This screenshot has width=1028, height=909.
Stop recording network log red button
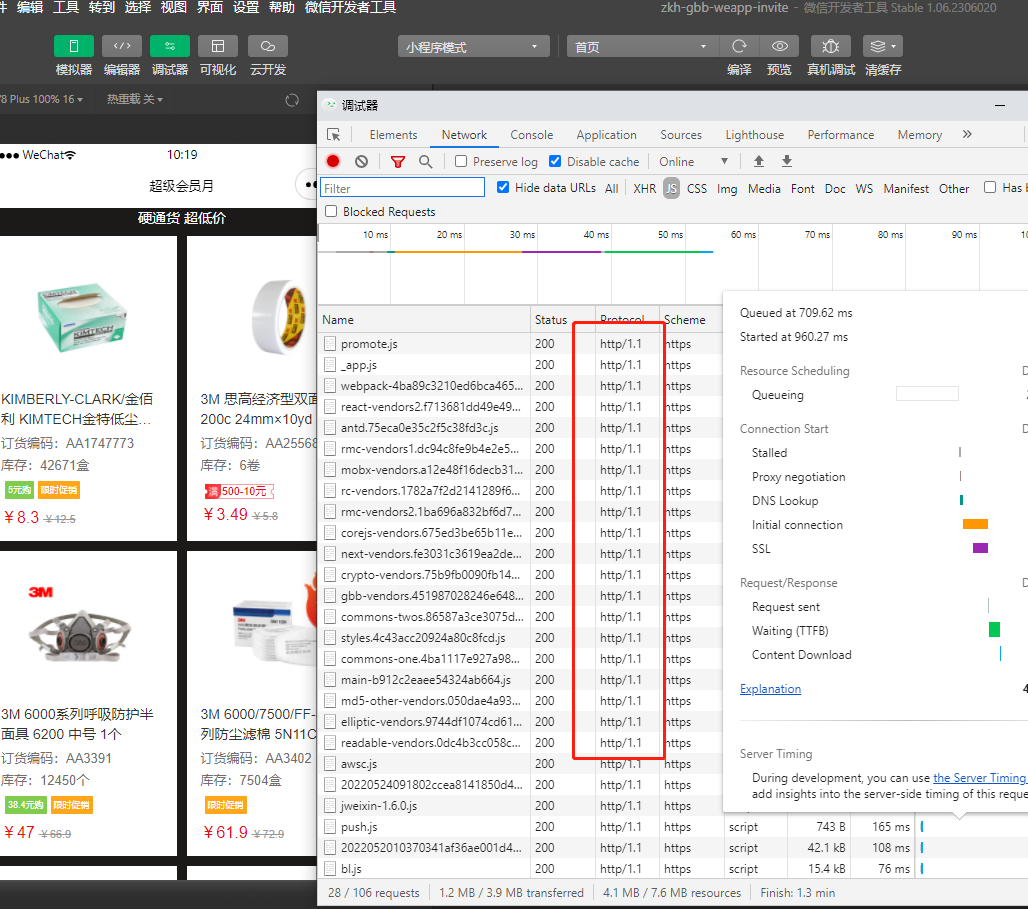click(x=333, y=161)
